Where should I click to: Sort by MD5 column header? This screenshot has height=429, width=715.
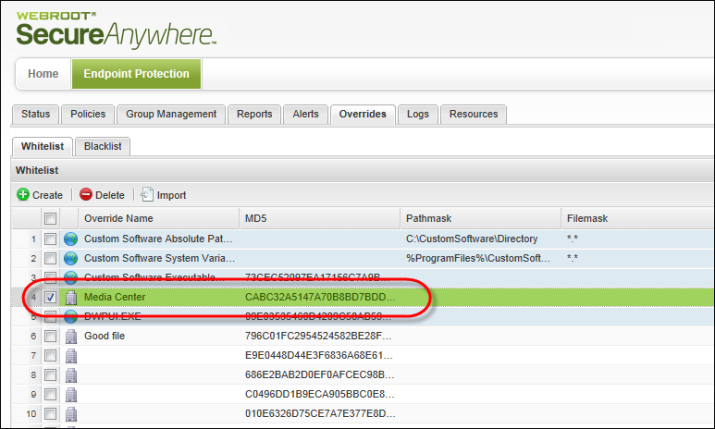(x=320, y=218)
